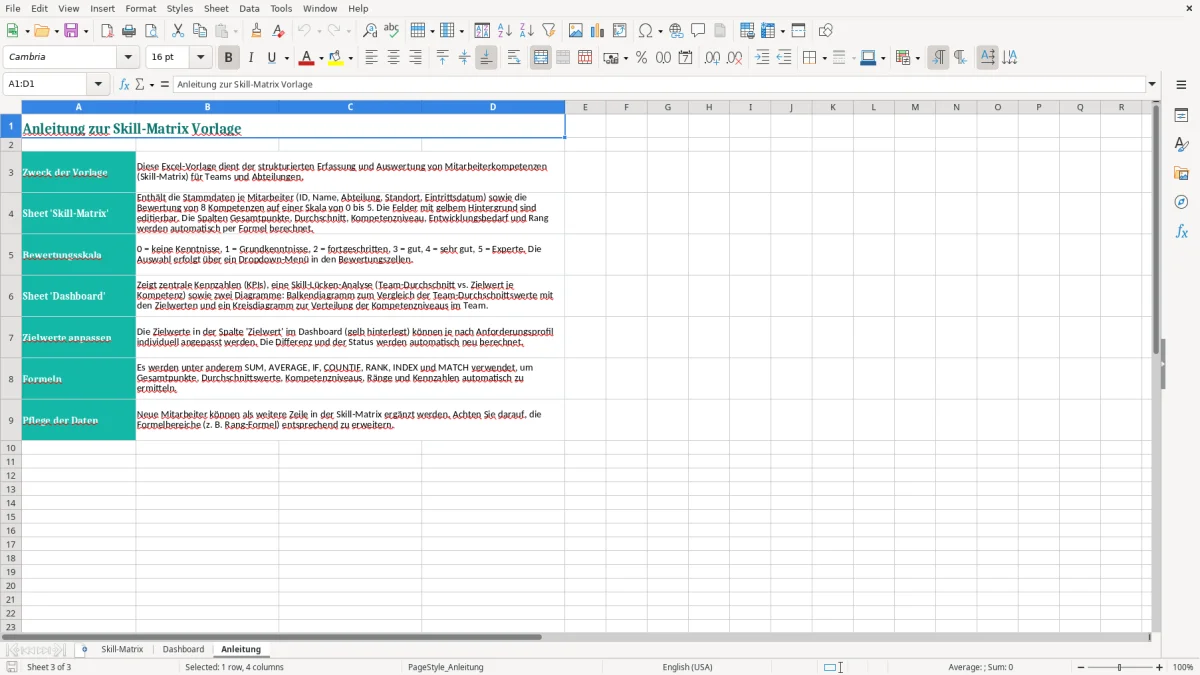Screen dimensions: 1200x675
Task: Click Sort Ascending icon
Action: coord(505,31)
